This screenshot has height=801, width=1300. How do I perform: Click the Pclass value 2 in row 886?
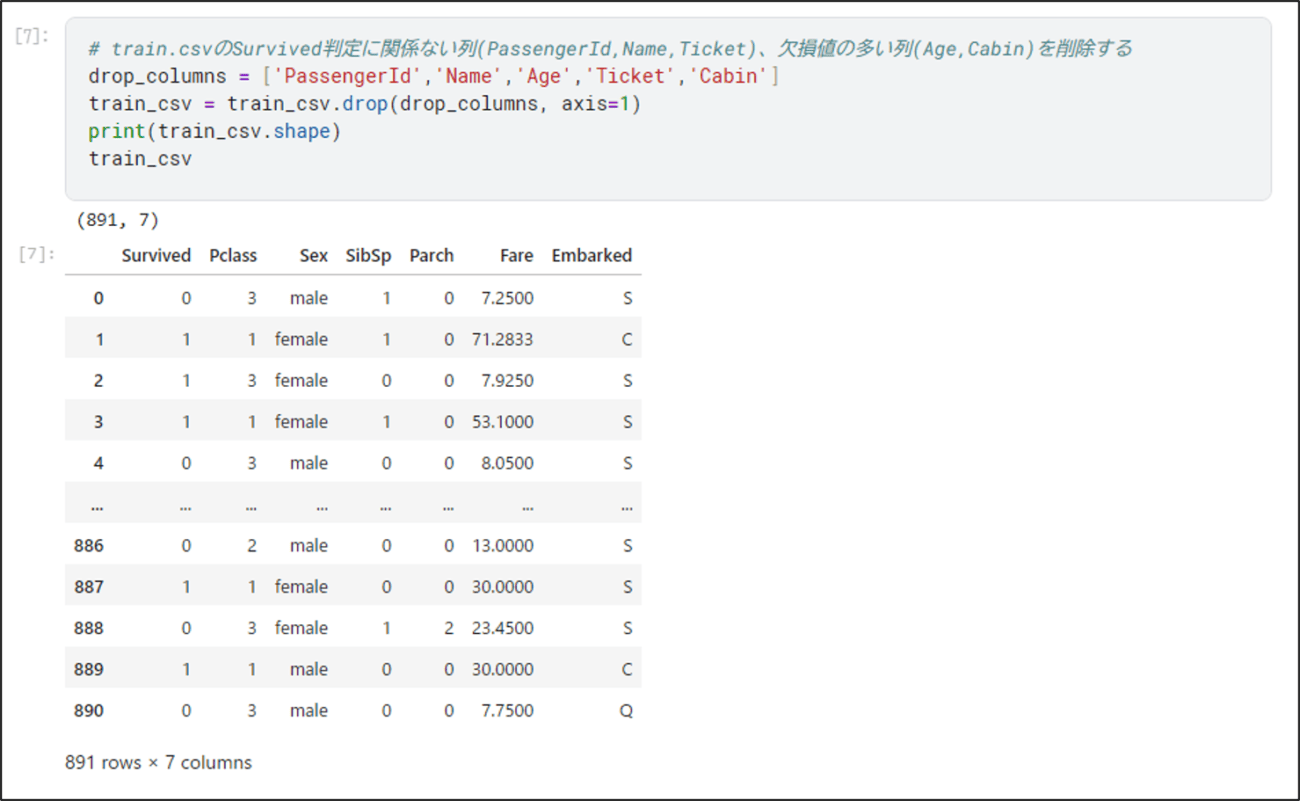(252, 546)
